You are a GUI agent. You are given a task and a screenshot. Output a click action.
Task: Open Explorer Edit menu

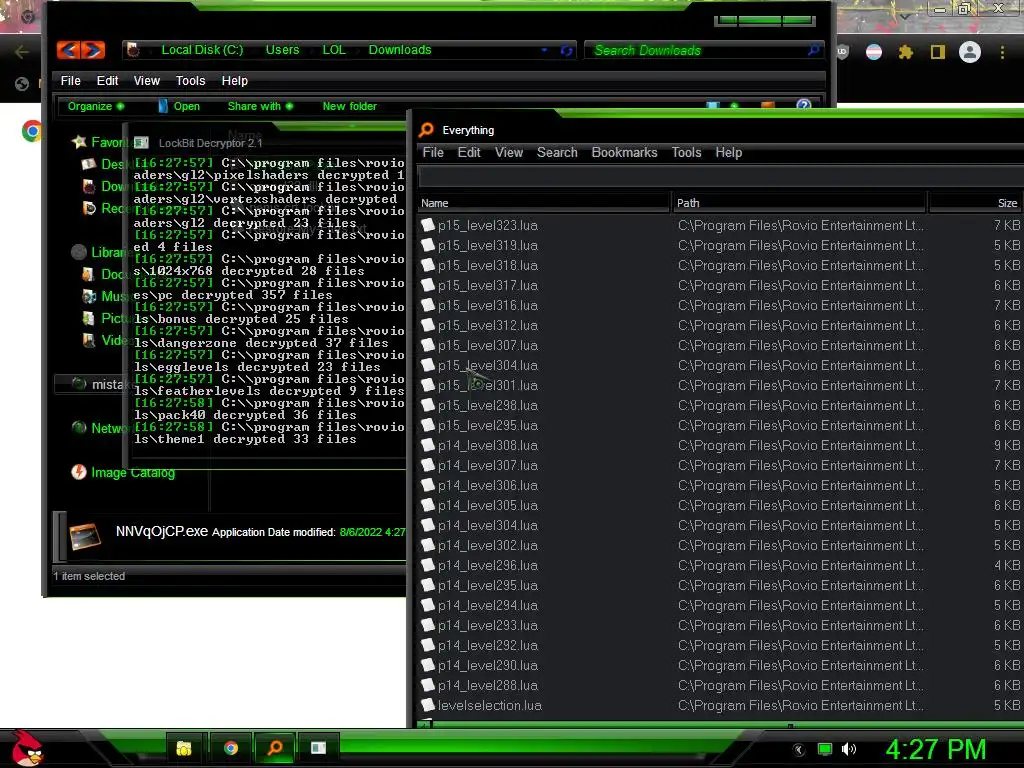pos(107,80)
